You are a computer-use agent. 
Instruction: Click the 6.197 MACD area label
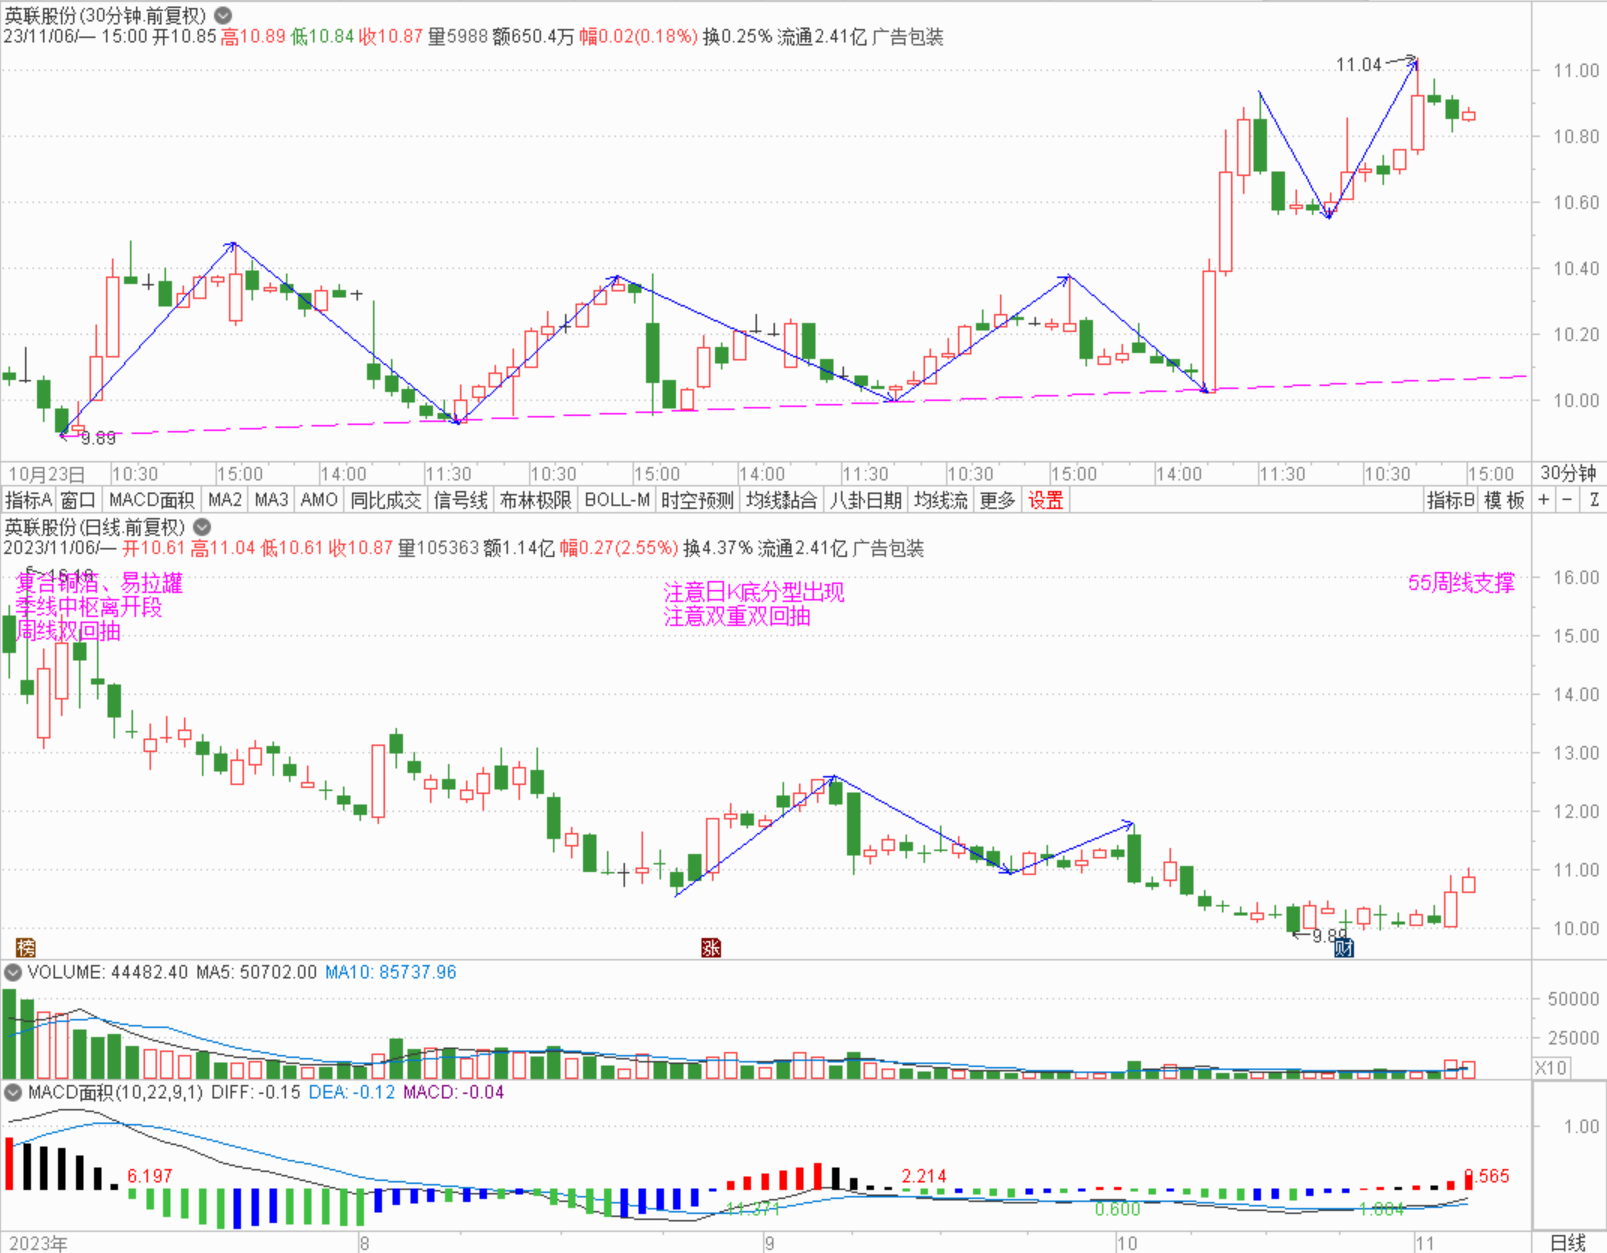click(x=150, y=1176)
